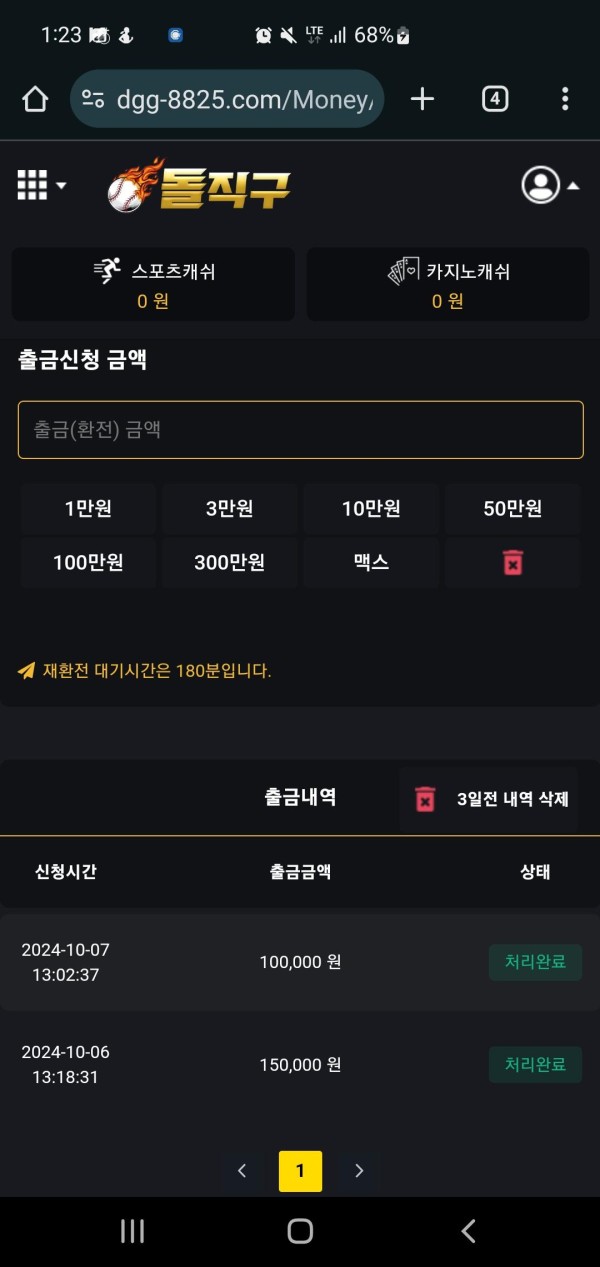Screen dimensions: 600x1267
Task: Select the 스포츠캐쉬 balance panel
Action: coord(153,284)
